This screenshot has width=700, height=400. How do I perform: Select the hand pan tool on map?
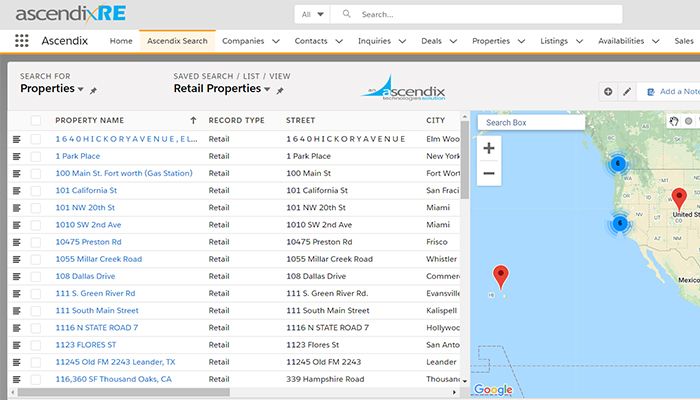[x=673, y=121]
